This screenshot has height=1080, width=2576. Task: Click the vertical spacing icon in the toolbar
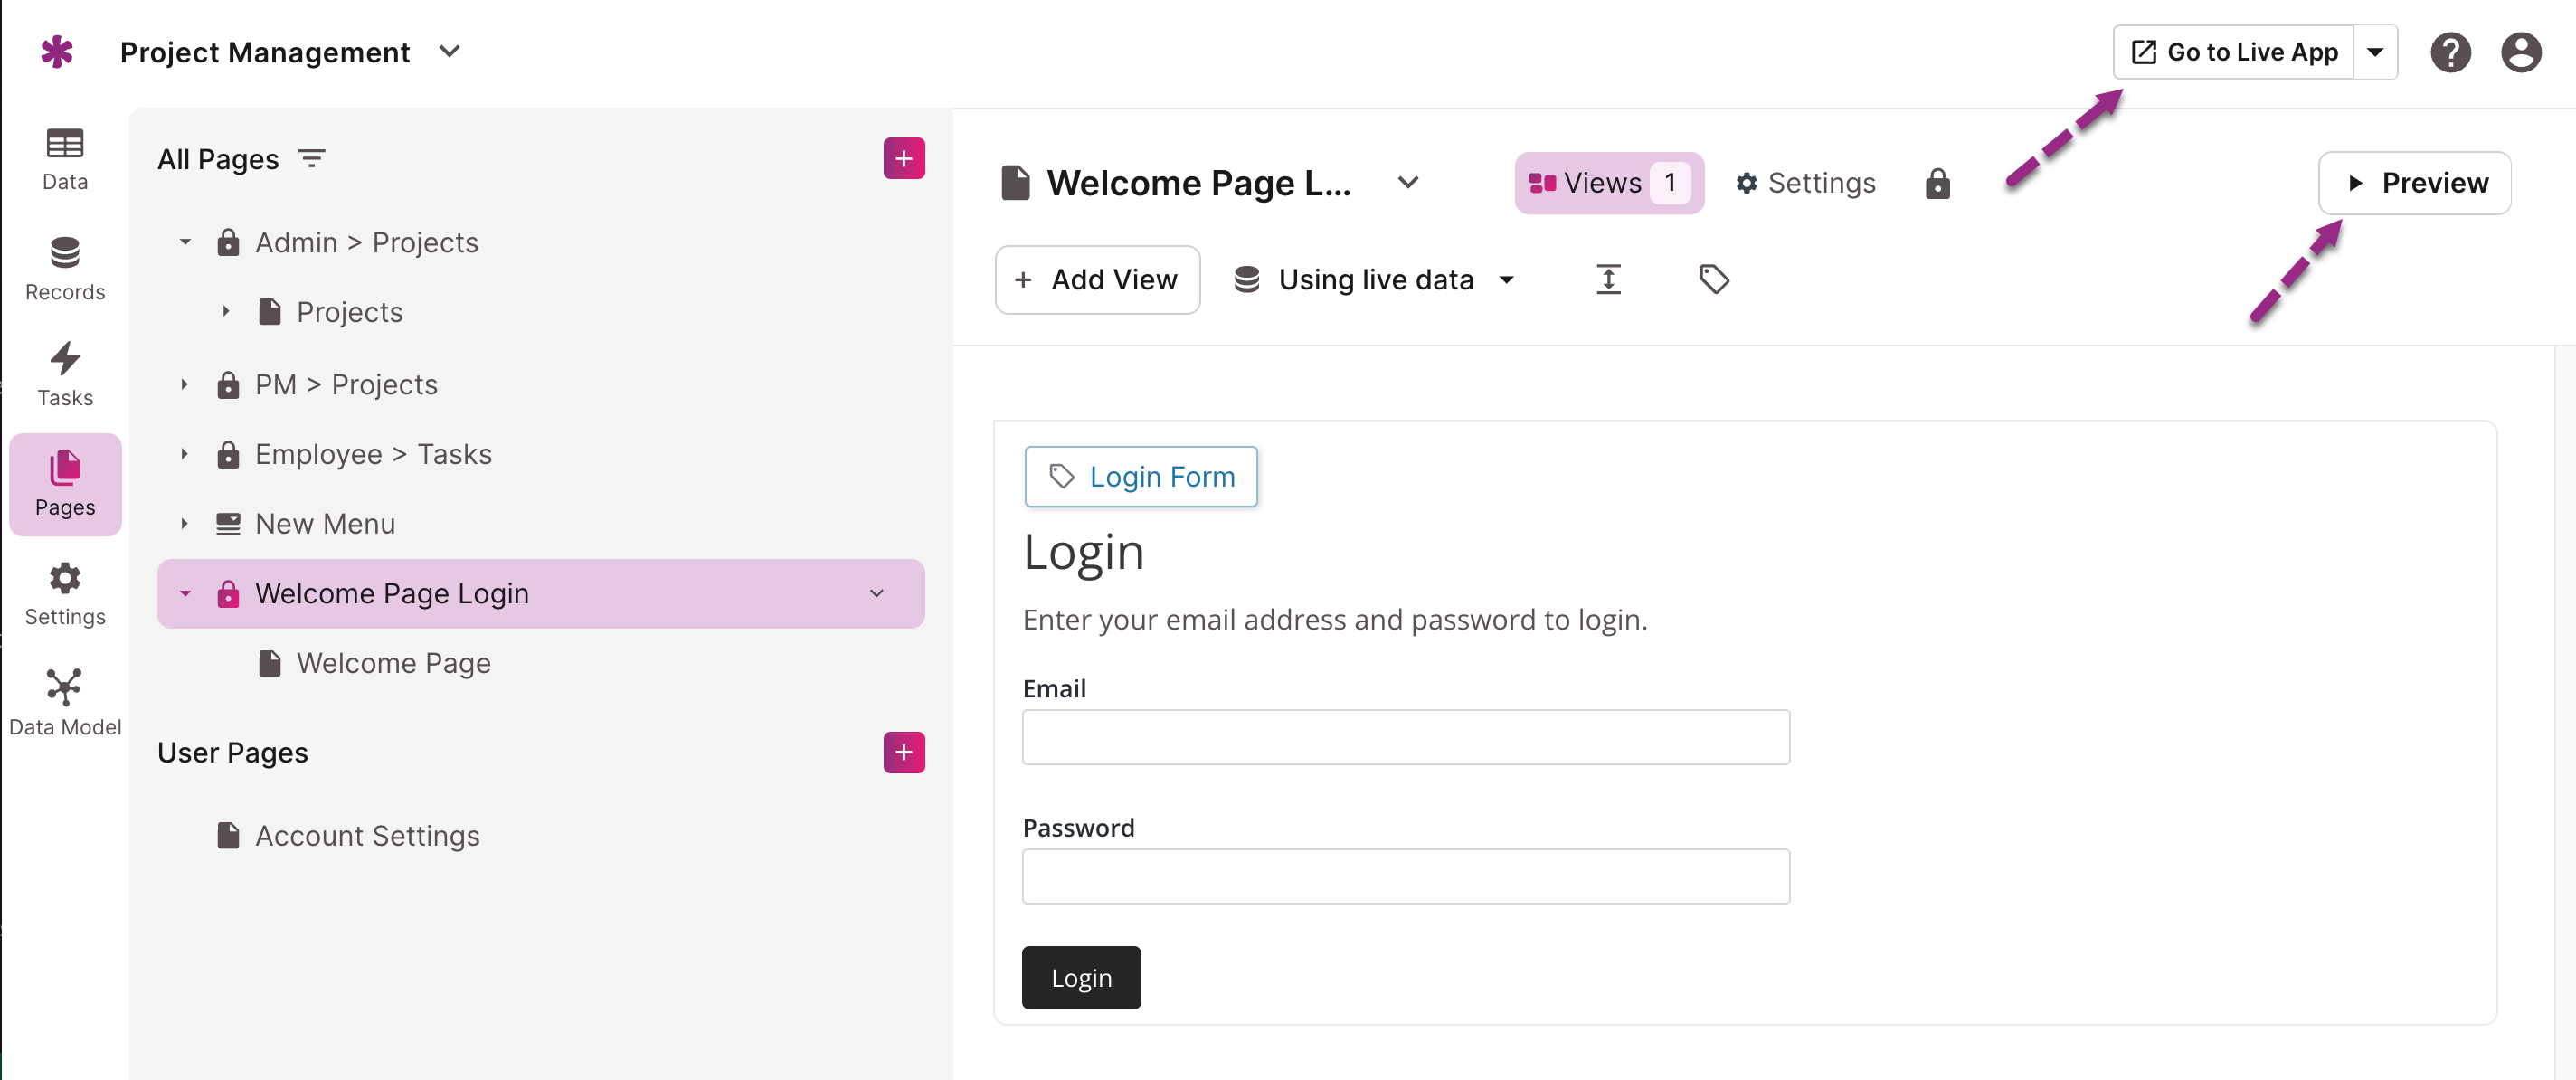(1608, 279)
